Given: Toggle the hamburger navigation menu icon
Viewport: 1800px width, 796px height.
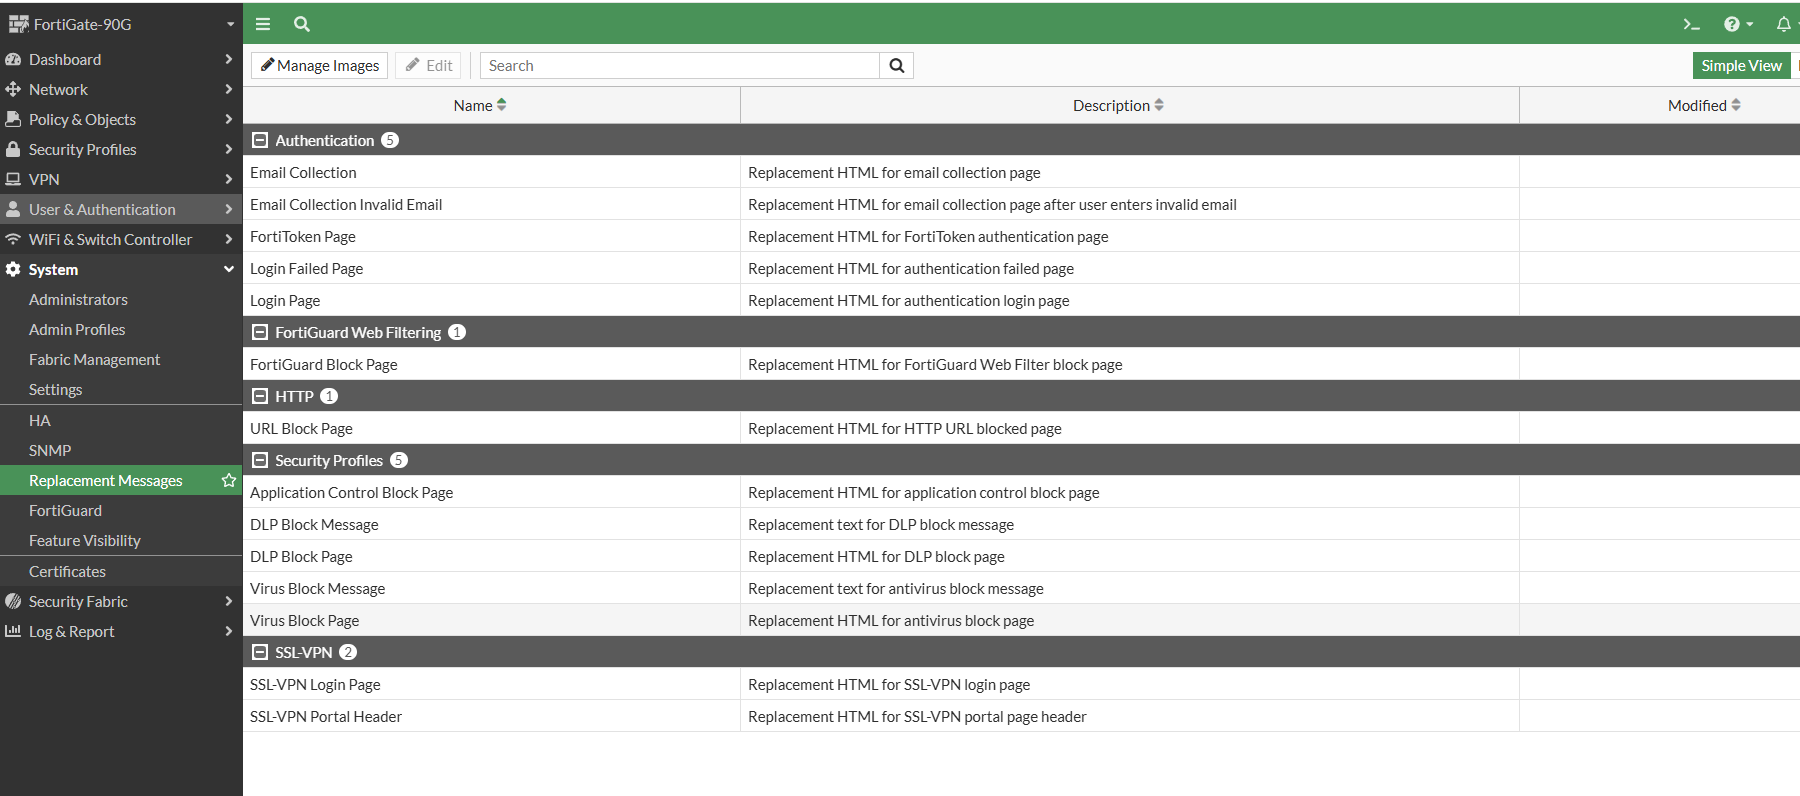Looking at the screenshot, I should 263,24.
